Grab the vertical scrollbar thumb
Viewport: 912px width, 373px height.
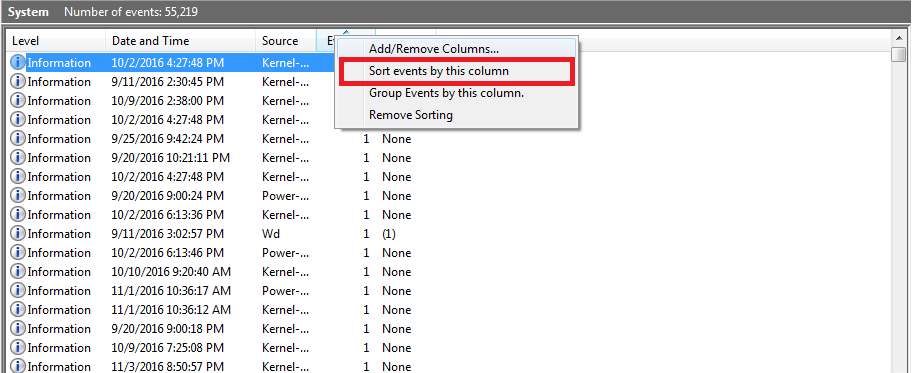tap(899, 55)
